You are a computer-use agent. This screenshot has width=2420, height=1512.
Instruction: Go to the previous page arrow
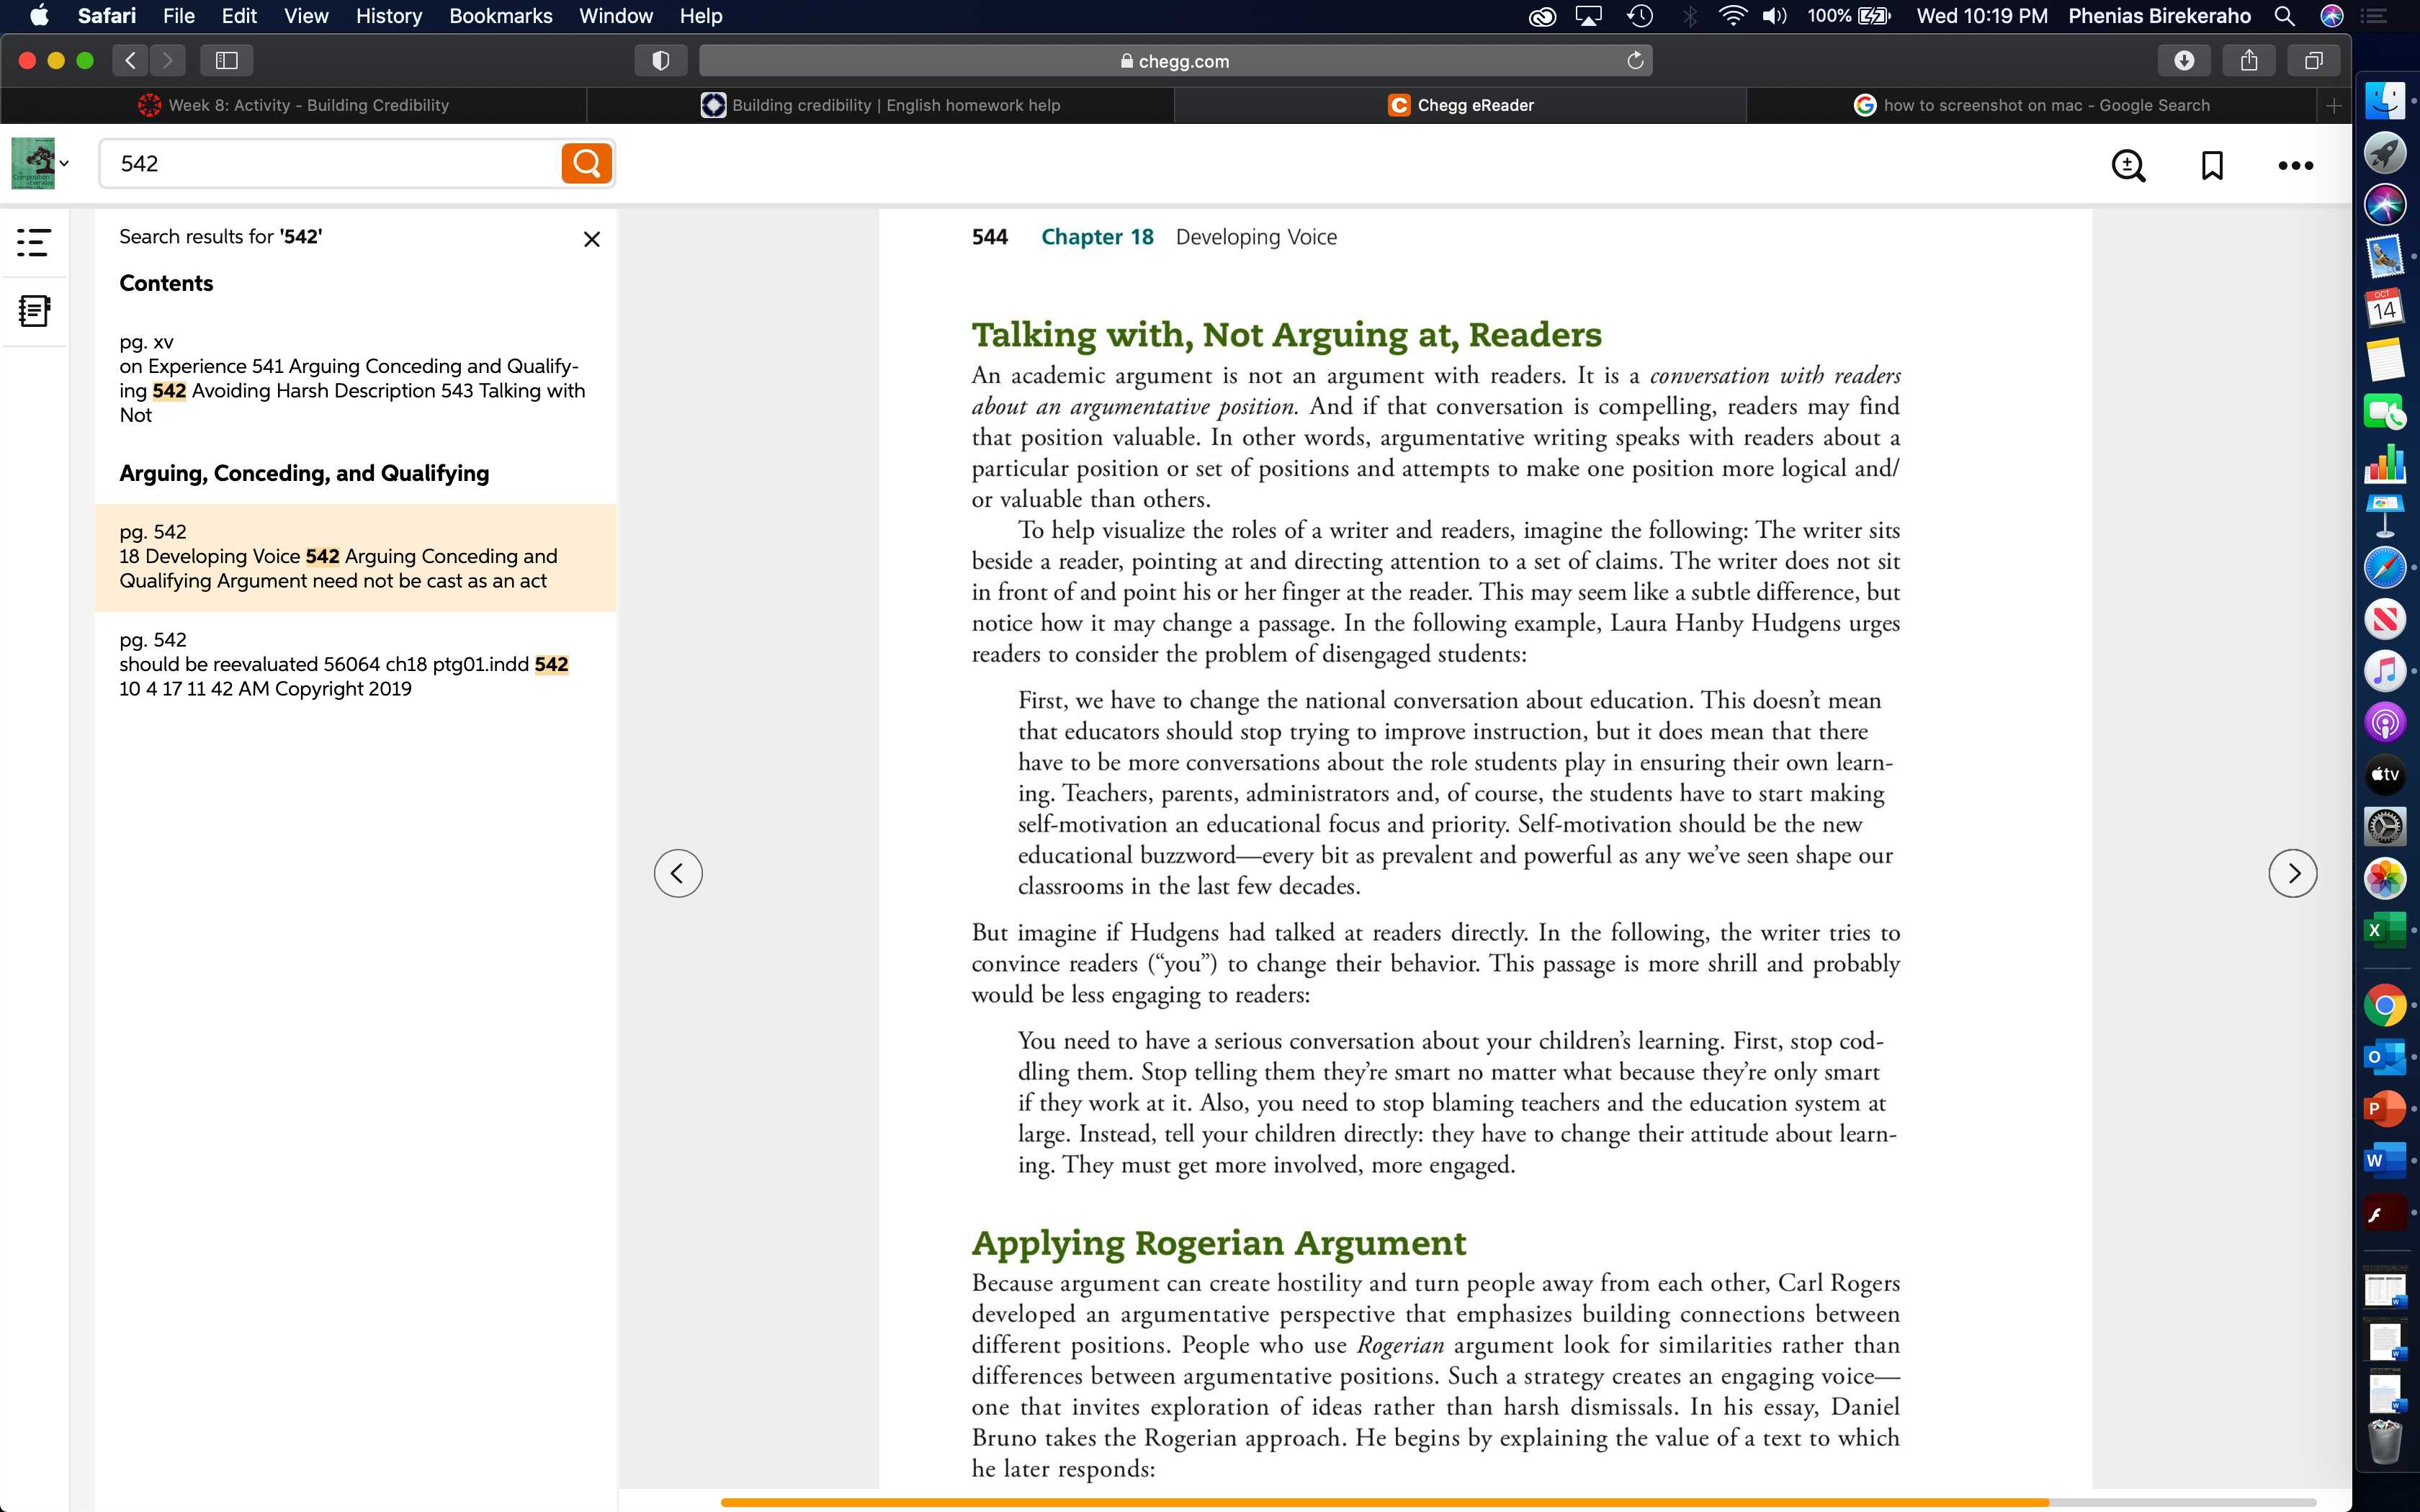pos(678,873)
